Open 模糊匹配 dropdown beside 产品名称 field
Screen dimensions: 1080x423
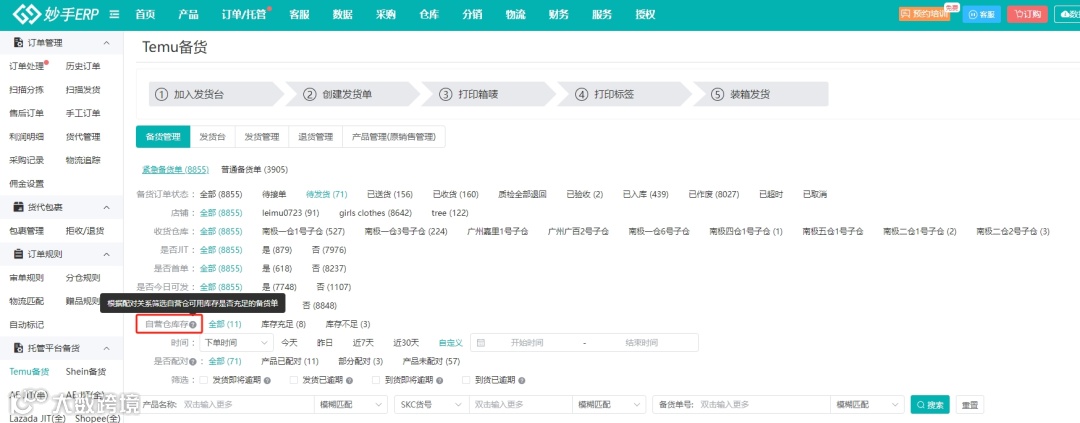(350, 404)
